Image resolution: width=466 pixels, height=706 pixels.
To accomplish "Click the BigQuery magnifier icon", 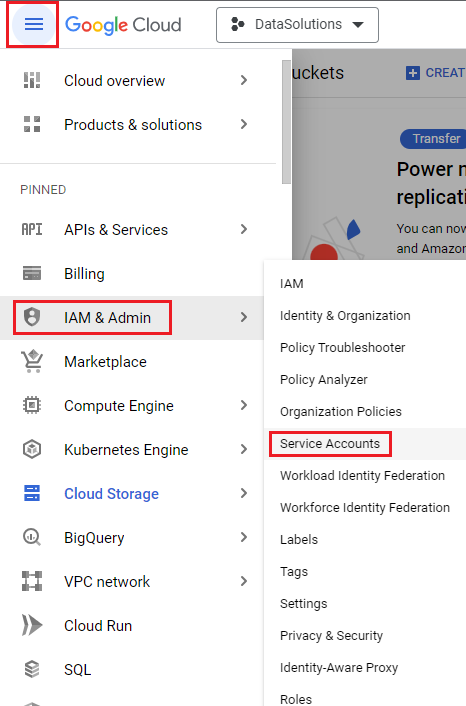I will tap(32, 537).
